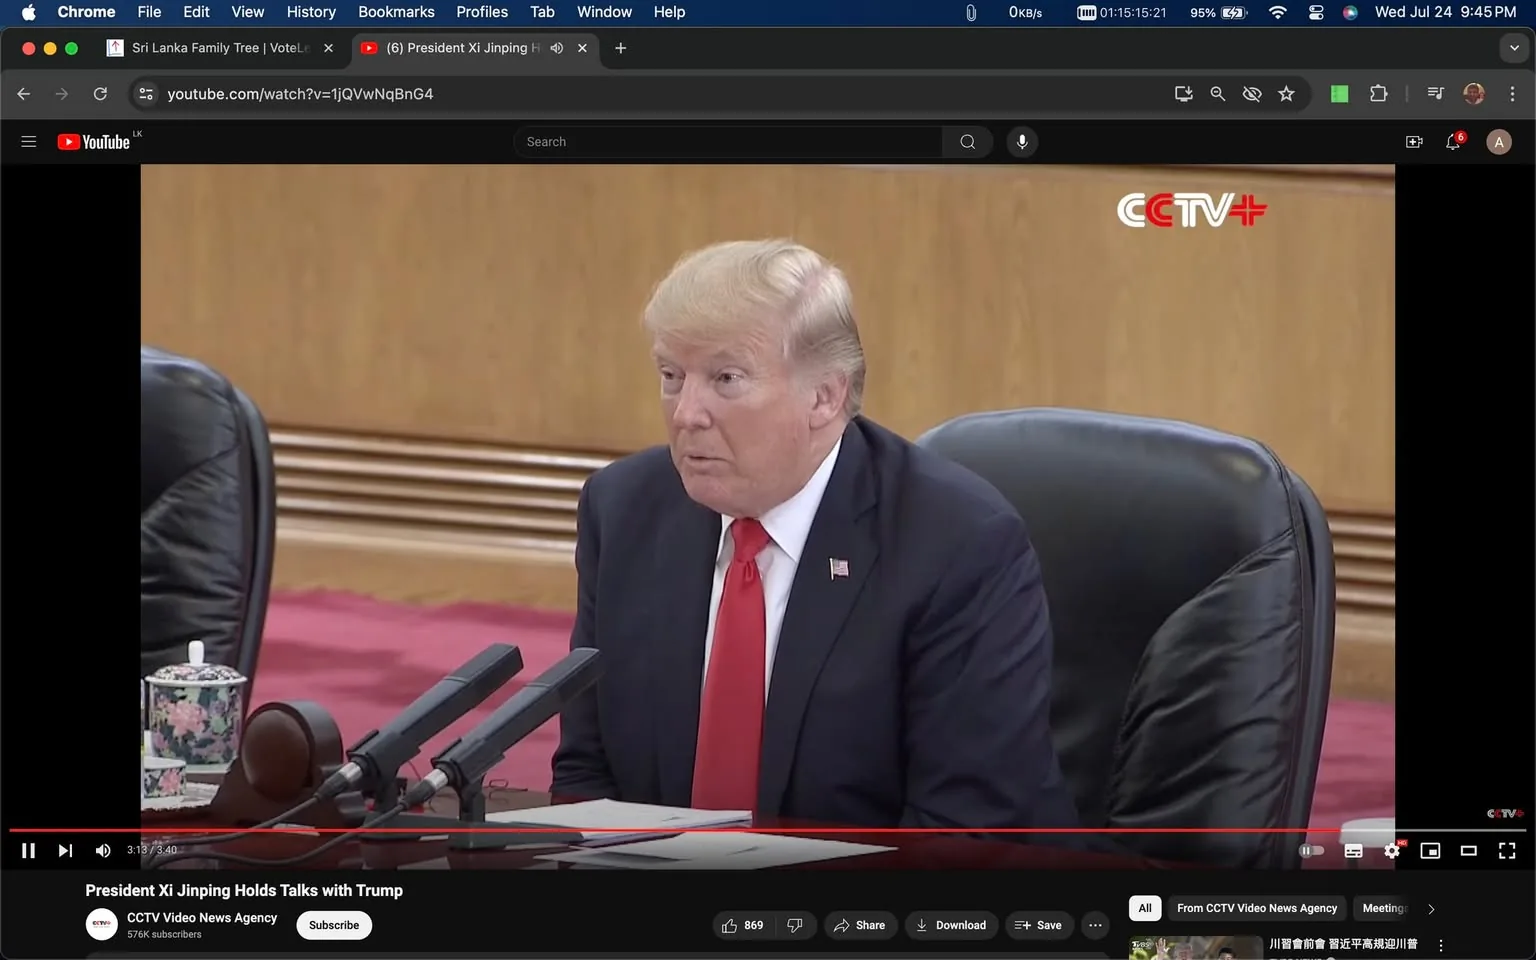Open YouTube player settings gear
Screen dimensions: 1536x960
point(1391,850)
